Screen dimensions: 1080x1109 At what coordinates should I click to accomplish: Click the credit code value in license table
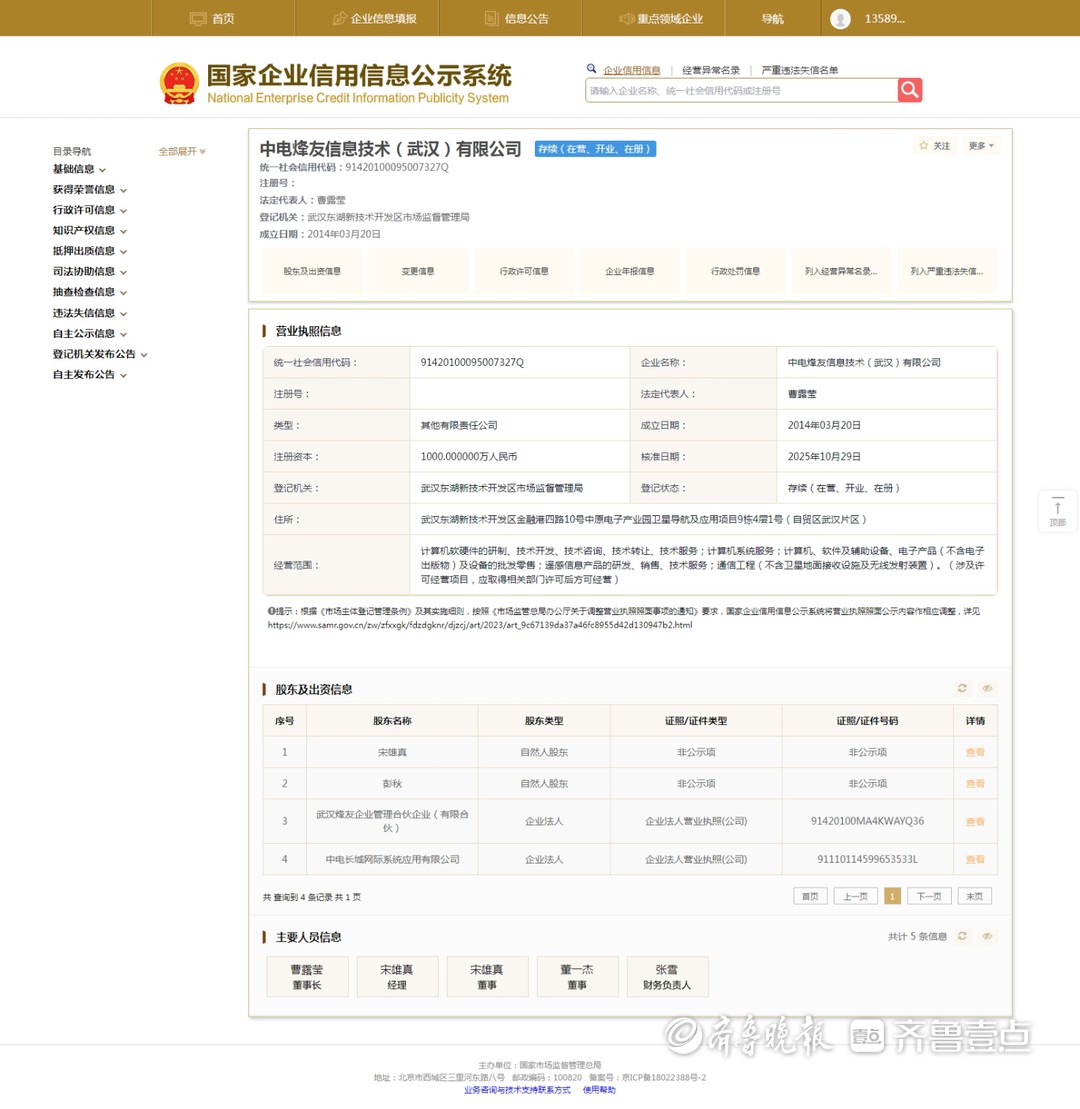pos(472,362)
